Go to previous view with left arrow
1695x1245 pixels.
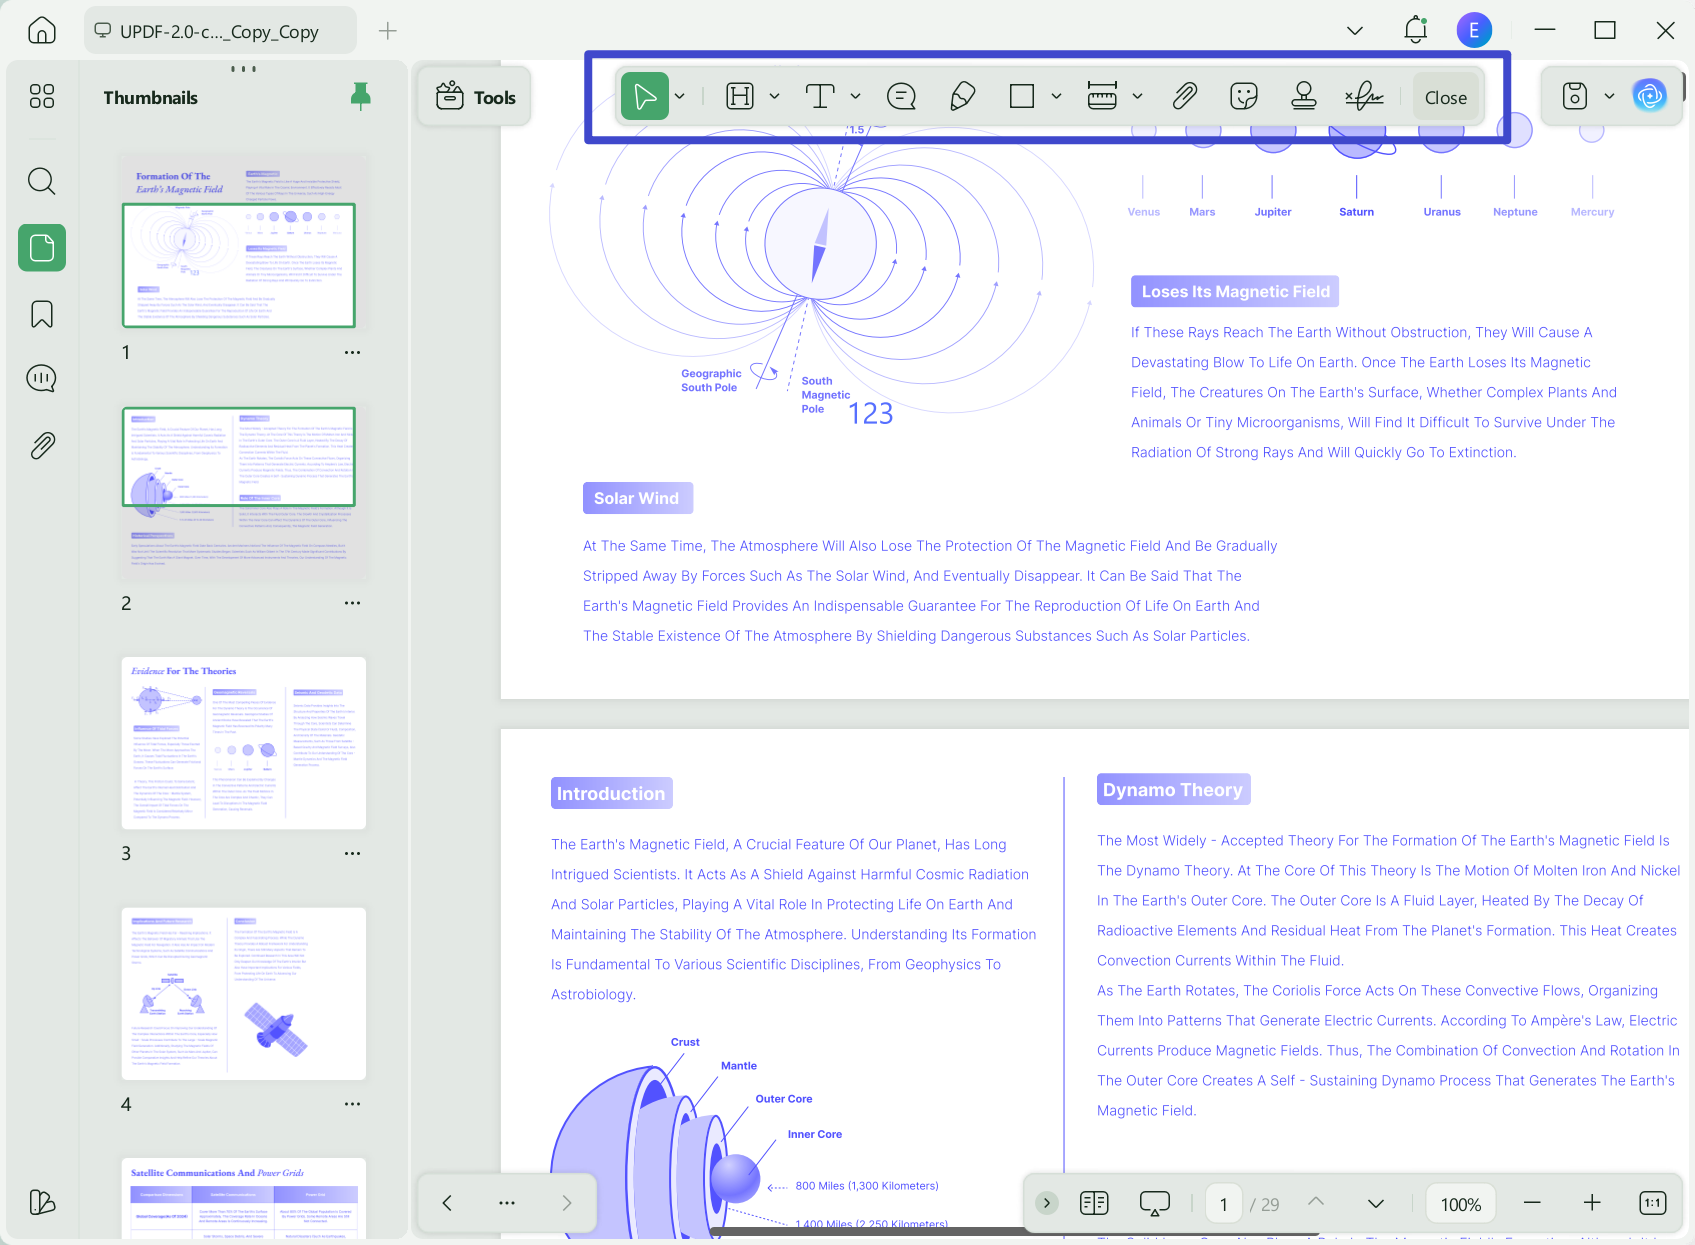pyautogui.click(x=447, y=1203)
